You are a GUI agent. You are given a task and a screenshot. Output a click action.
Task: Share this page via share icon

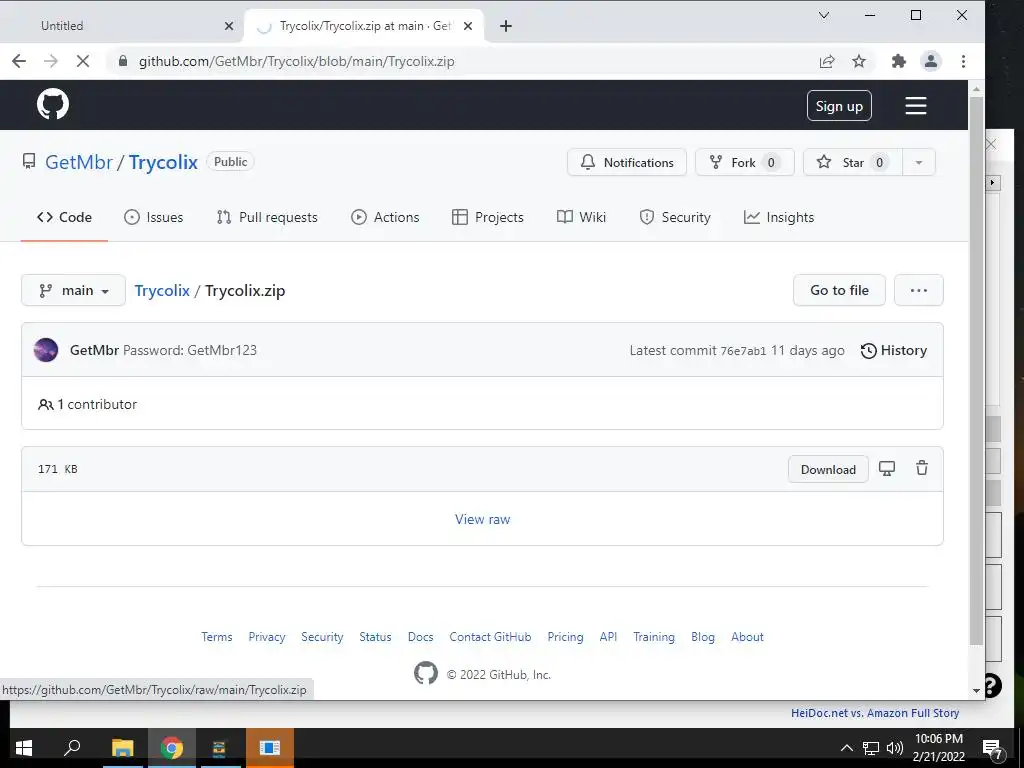tap(827, 61)
